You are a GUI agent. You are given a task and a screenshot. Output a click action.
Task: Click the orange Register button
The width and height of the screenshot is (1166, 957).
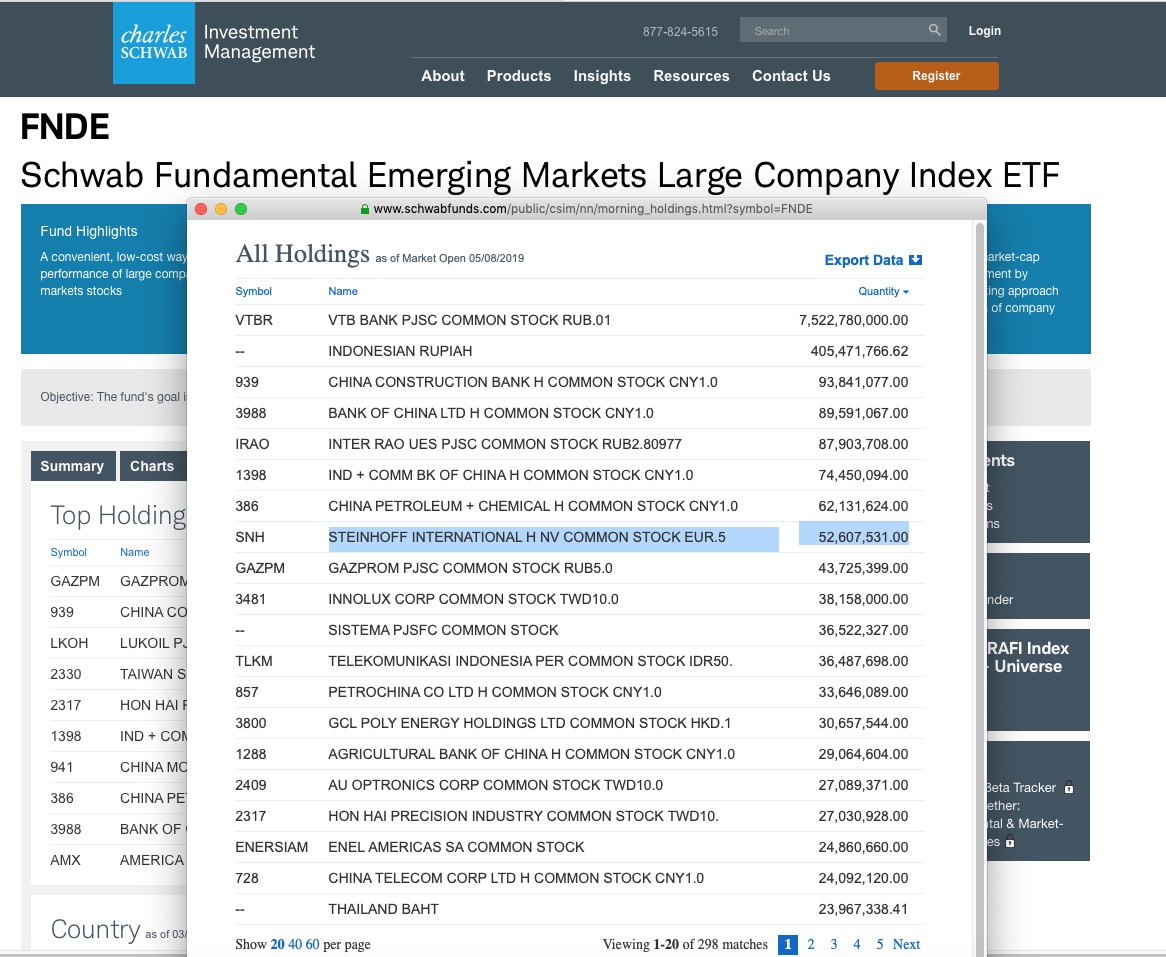tap(936, 76)
